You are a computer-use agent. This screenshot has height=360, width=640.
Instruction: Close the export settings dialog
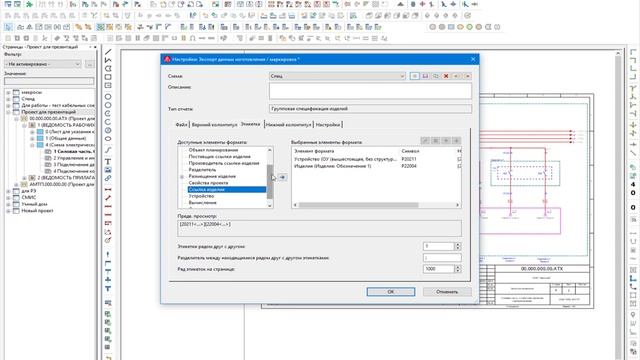pyautogui.click(x=473, y=59)
